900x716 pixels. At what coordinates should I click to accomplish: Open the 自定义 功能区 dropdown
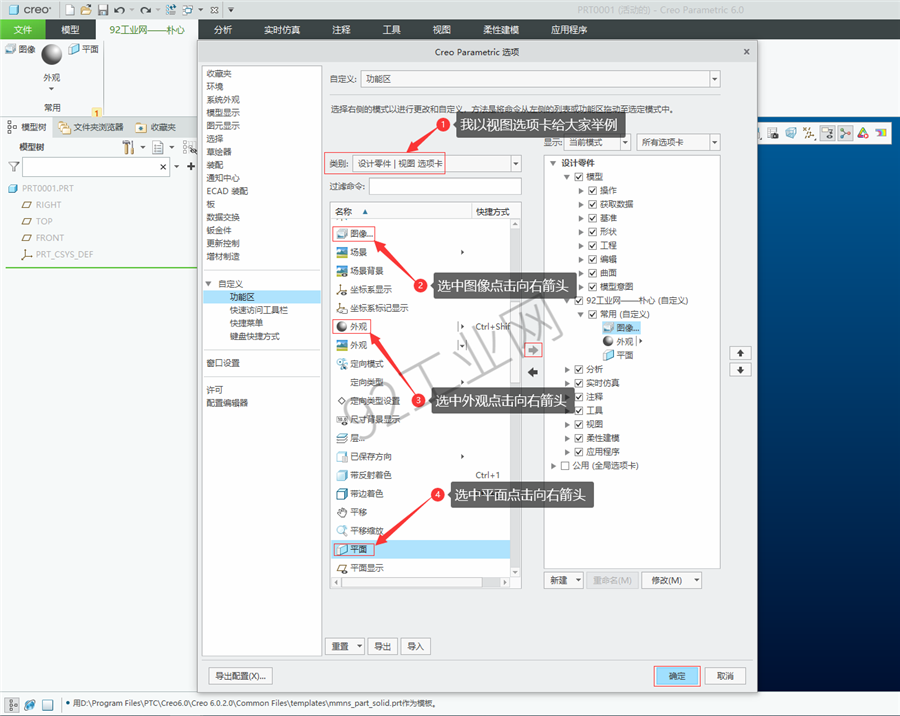(715, 79)
